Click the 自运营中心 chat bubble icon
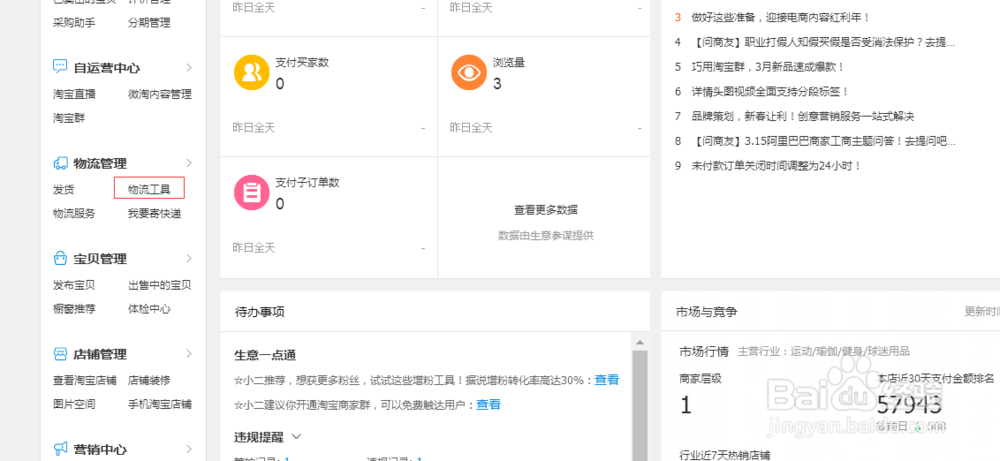The height and width of the screenshot is (461, 1000). [60, 67]
